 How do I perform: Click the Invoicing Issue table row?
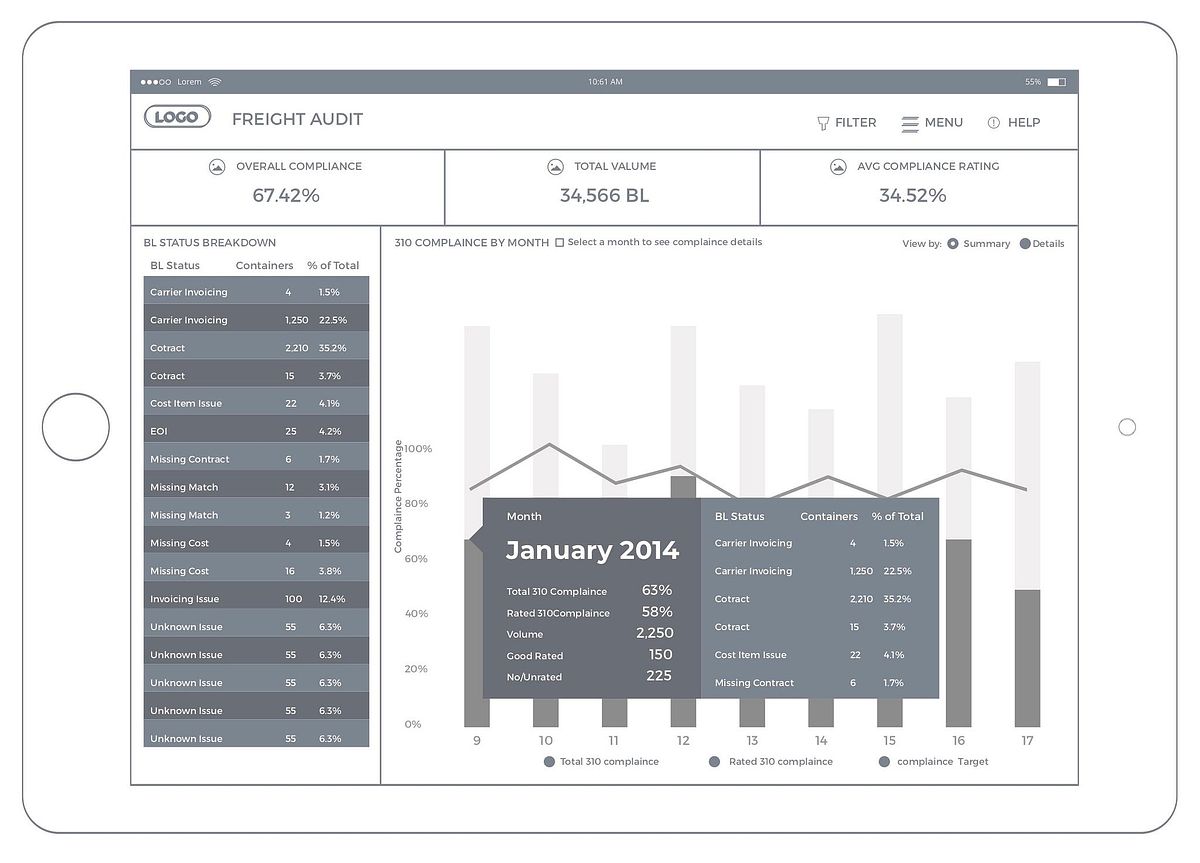256,599
